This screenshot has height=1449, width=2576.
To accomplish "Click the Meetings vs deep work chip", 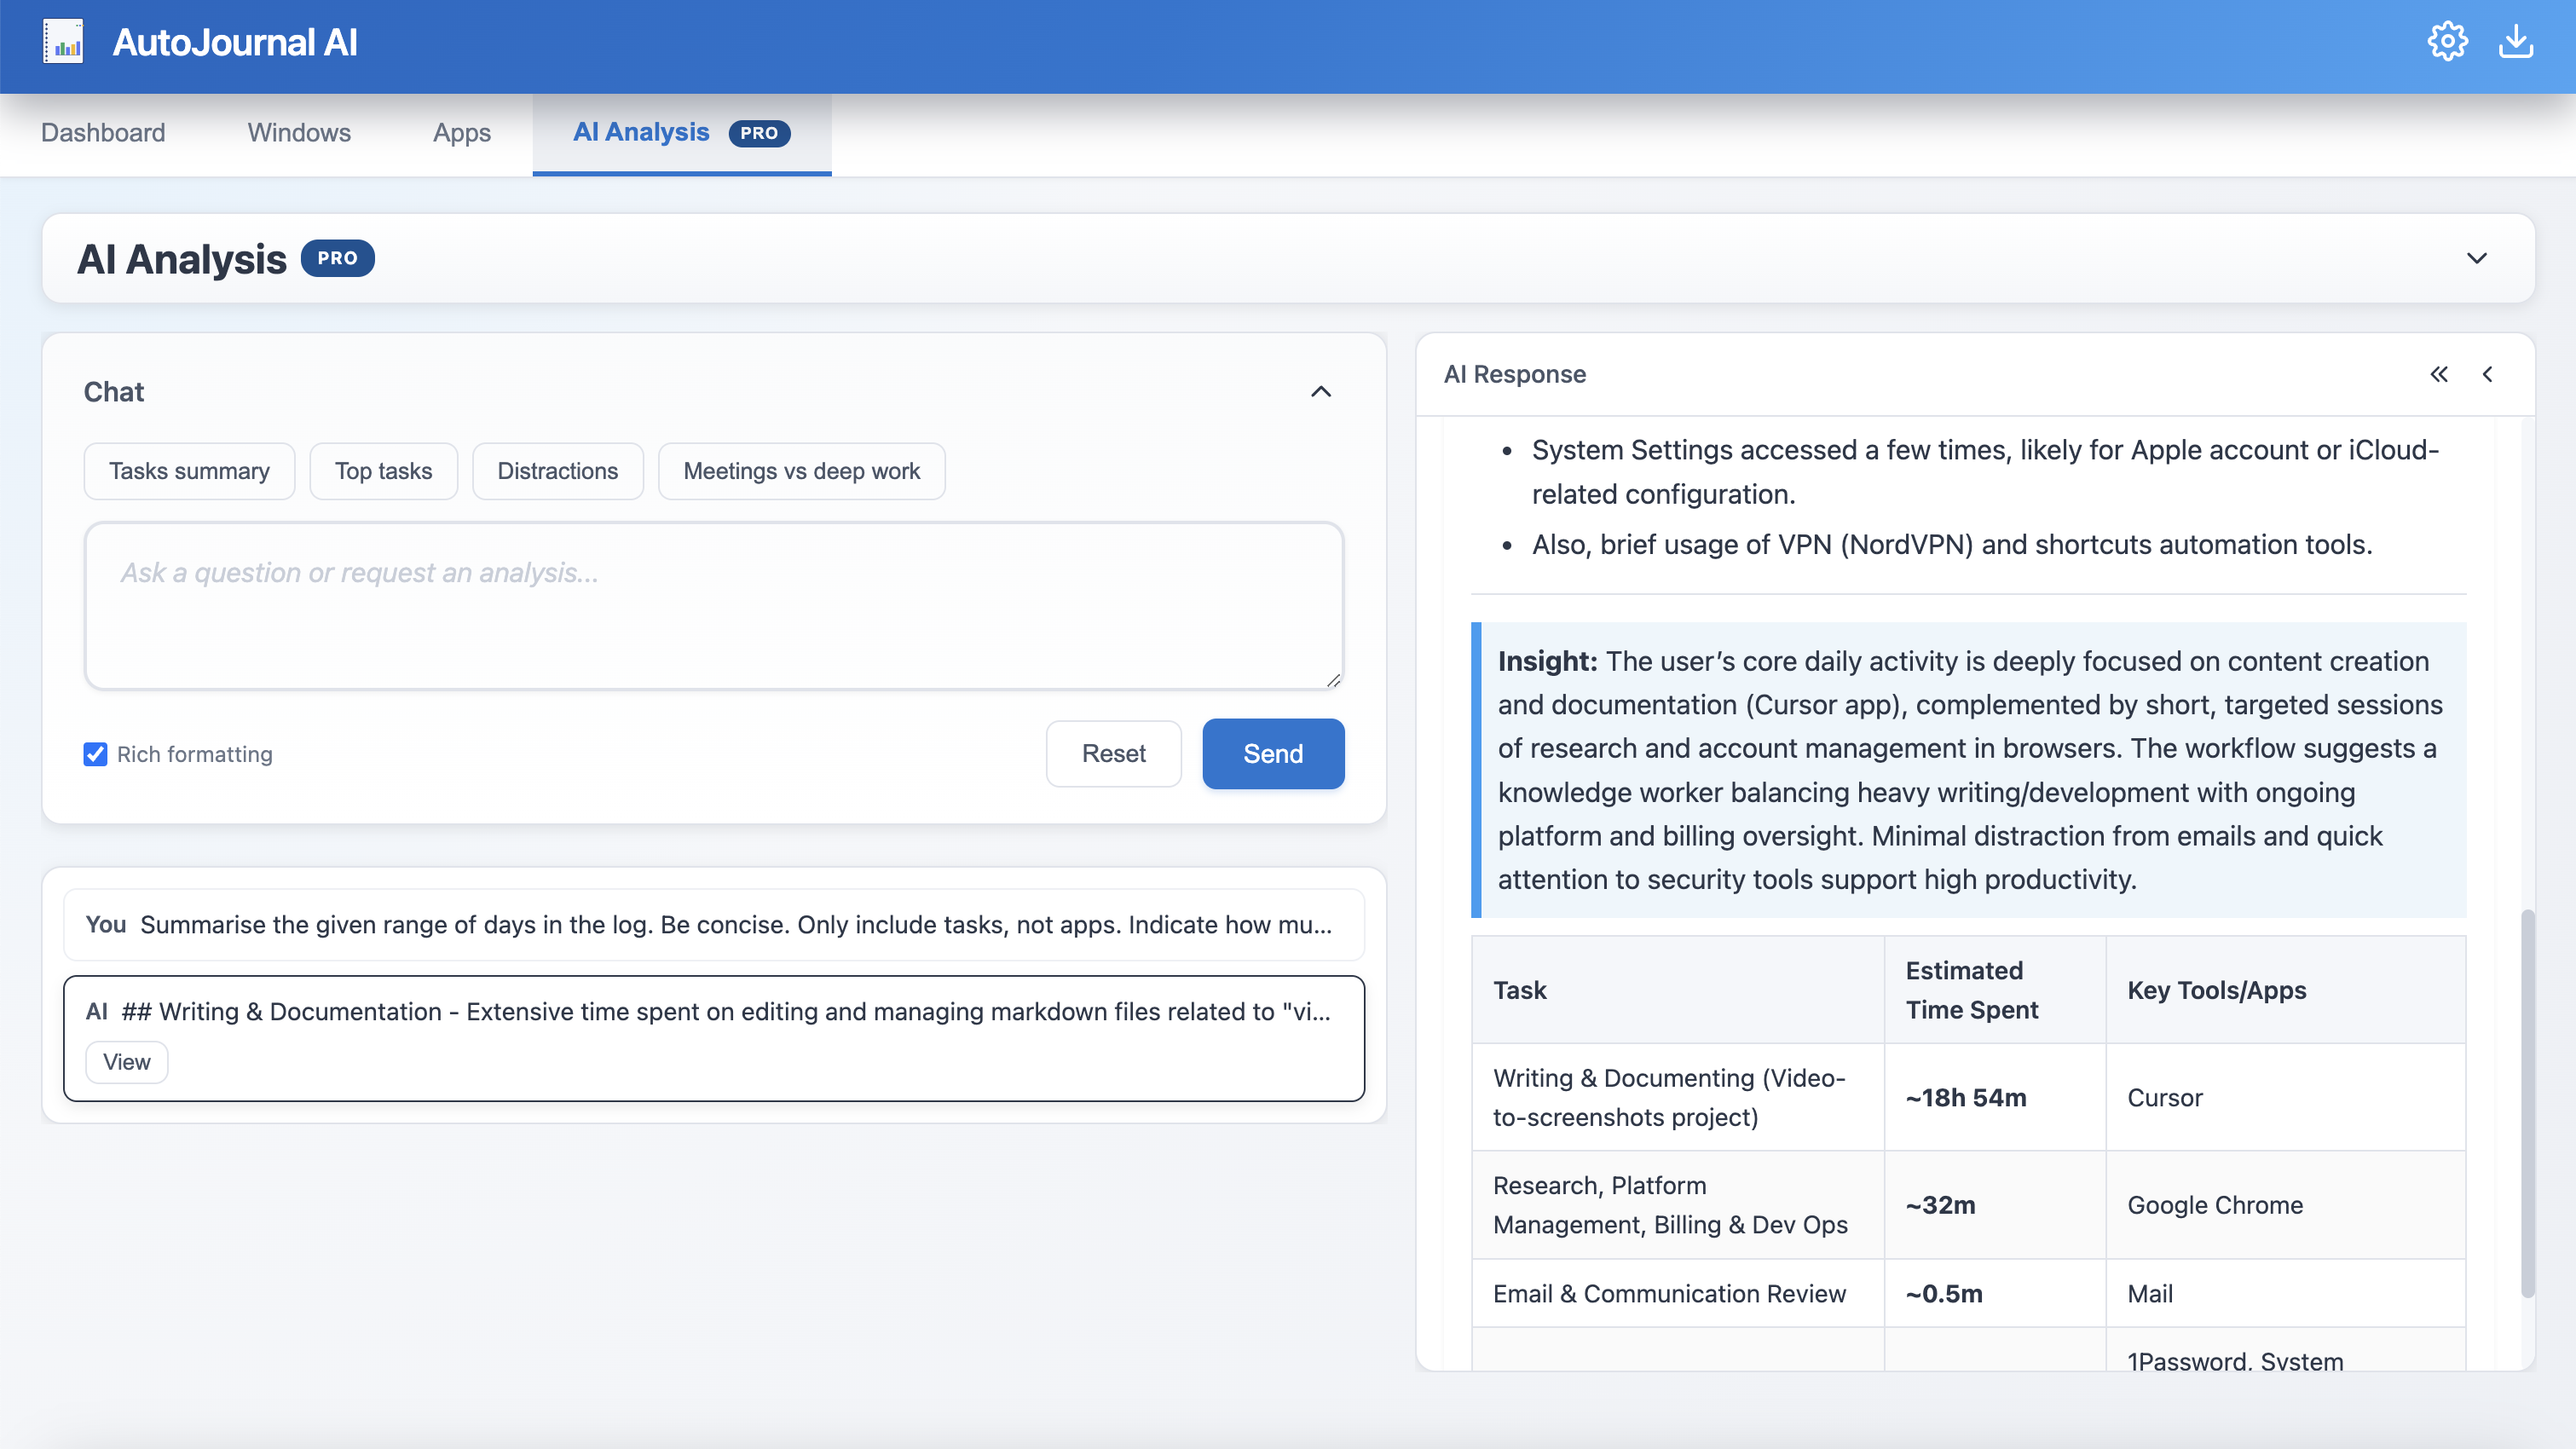I will coord(801,470).
